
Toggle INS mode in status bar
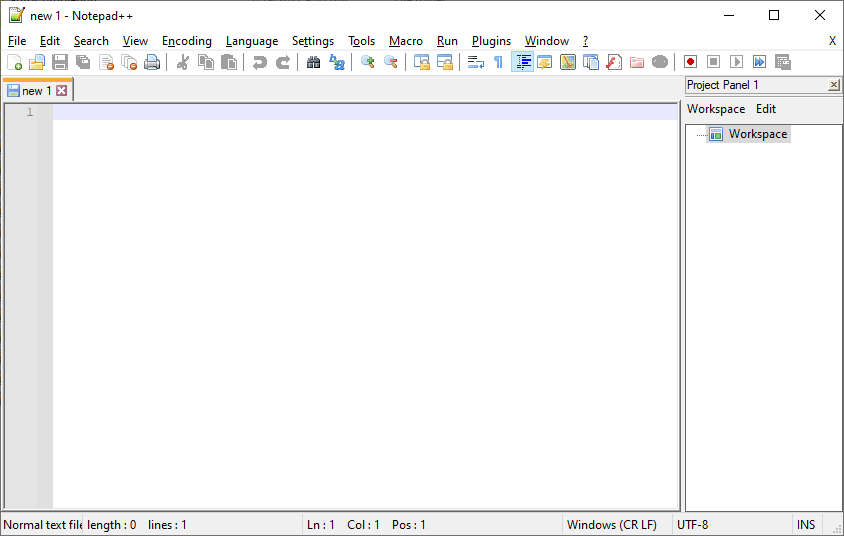click(806, 525)
